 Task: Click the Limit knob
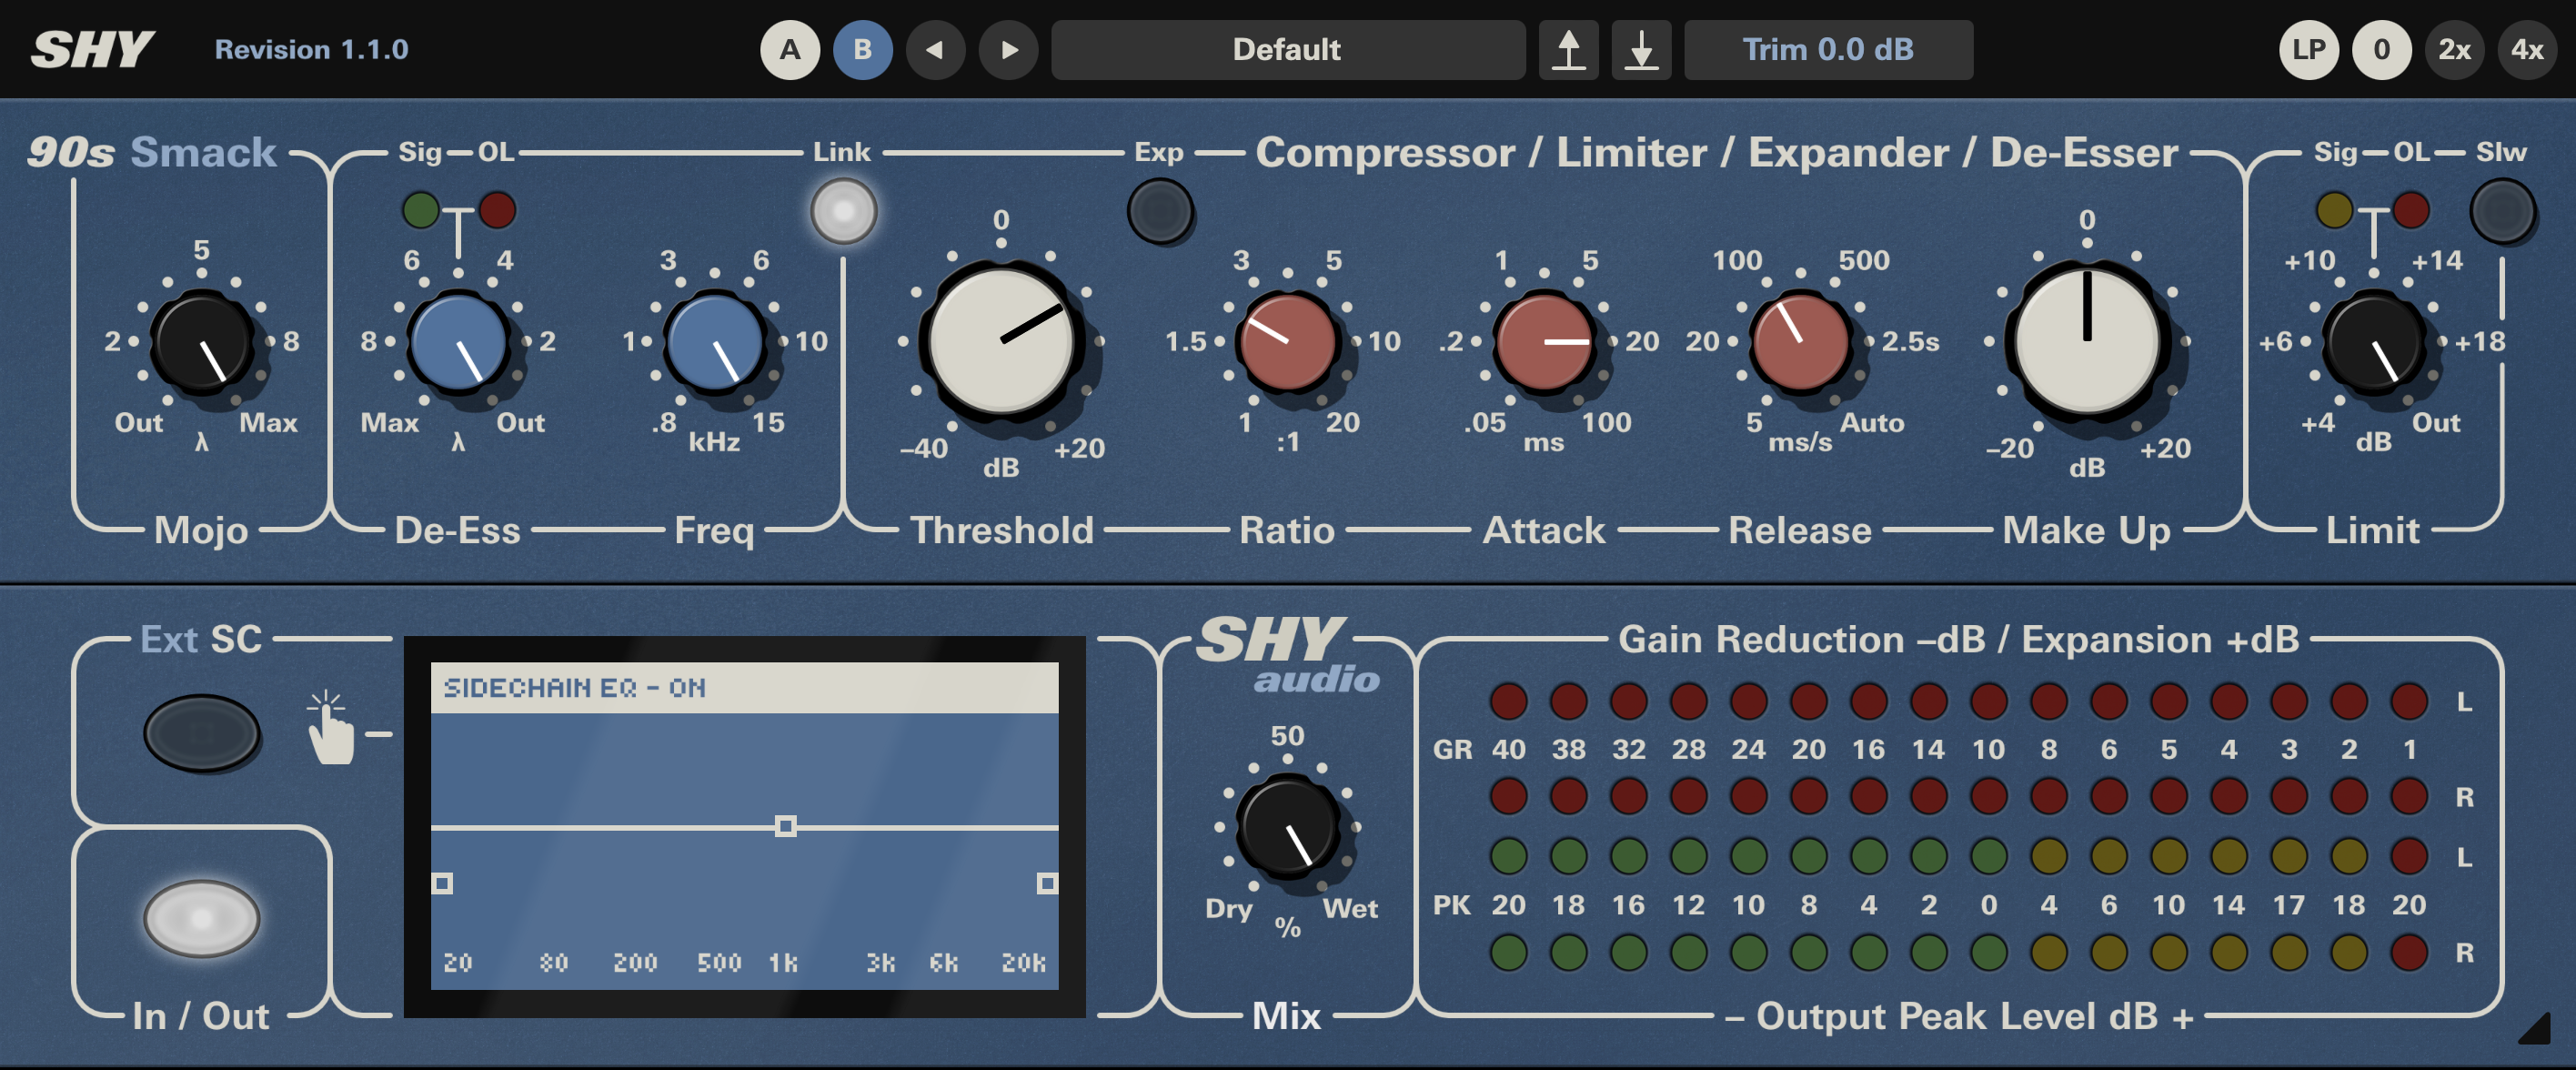pyautogui.click(x=2374, y=342)
